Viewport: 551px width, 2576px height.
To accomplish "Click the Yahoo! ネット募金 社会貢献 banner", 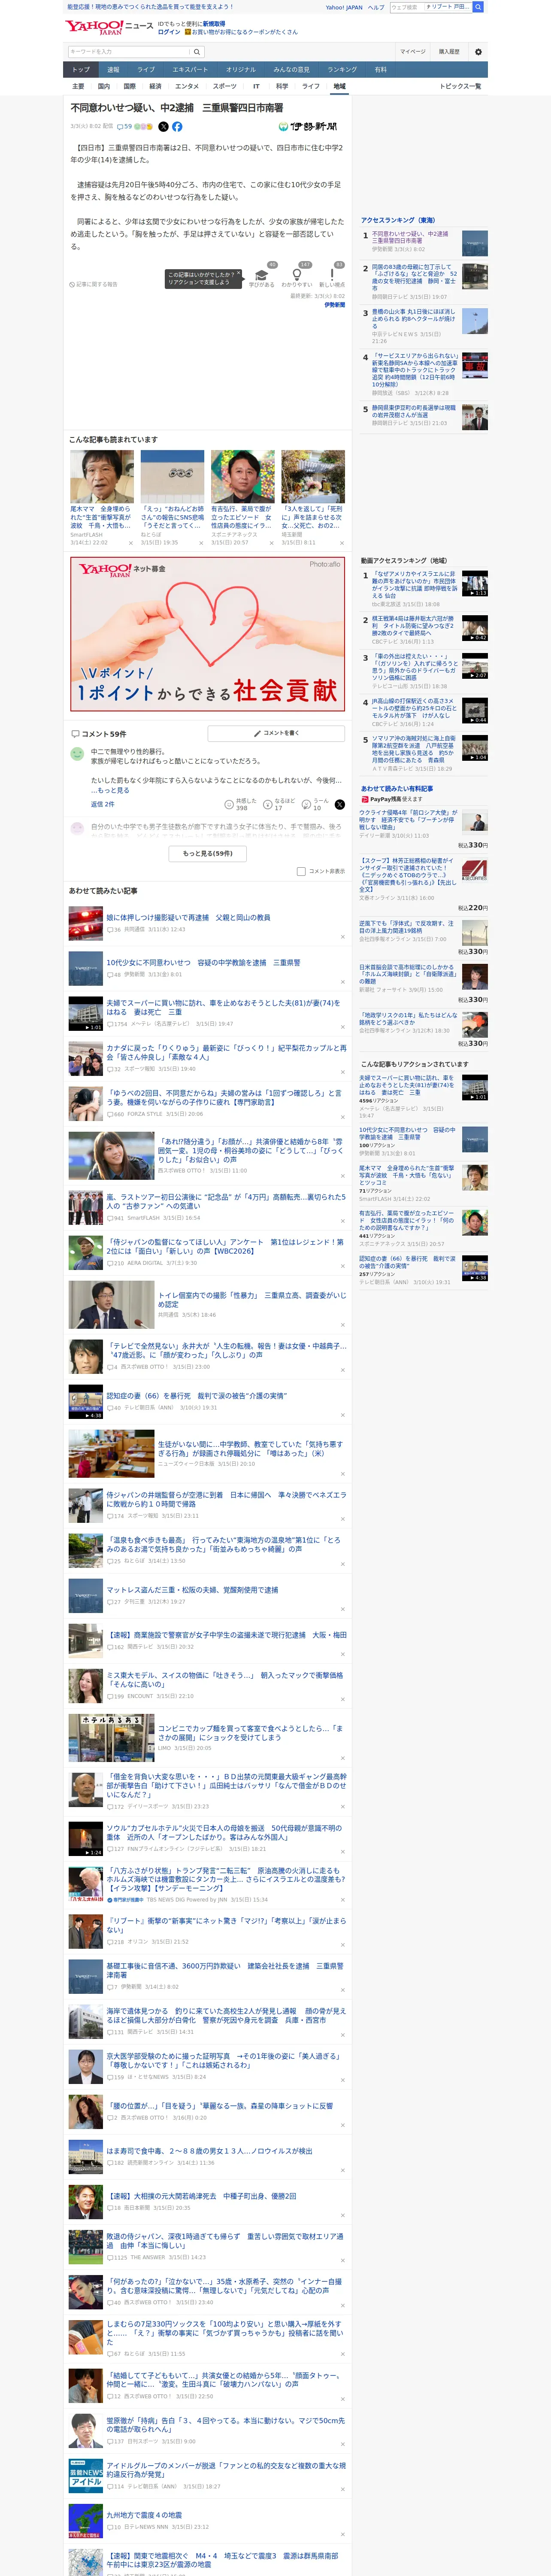I will coord(208,634).
